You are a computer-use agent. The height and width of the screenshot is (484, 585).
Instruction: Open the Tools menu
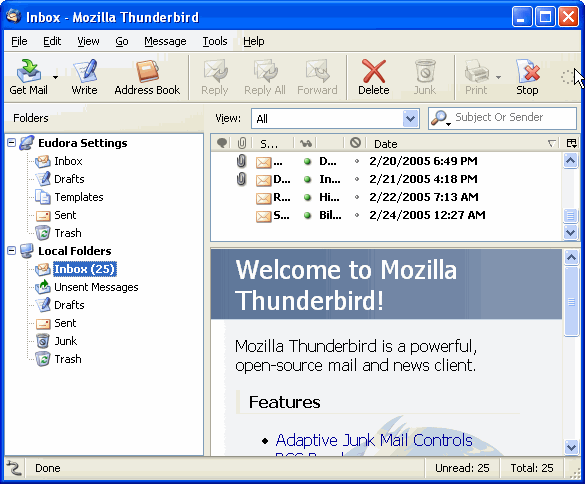[x=215, y=41]
